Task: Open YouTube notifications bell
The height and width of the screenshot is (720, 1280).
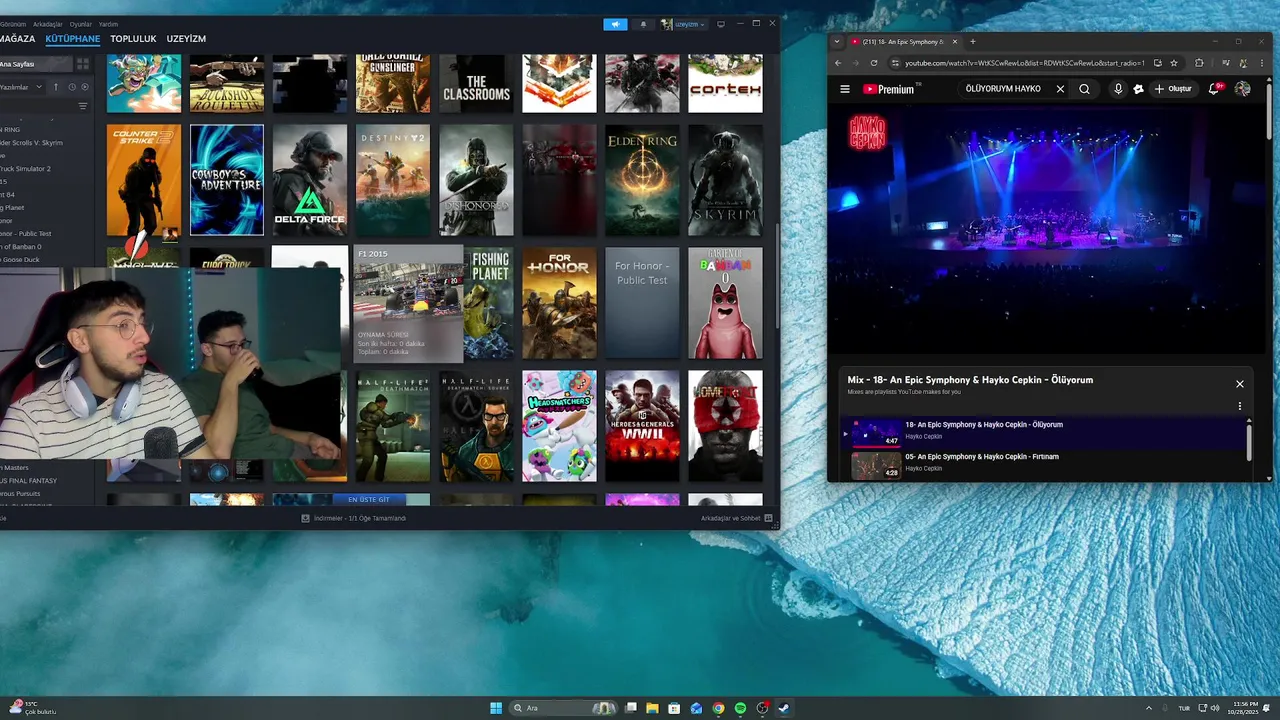Action: 1214,89
